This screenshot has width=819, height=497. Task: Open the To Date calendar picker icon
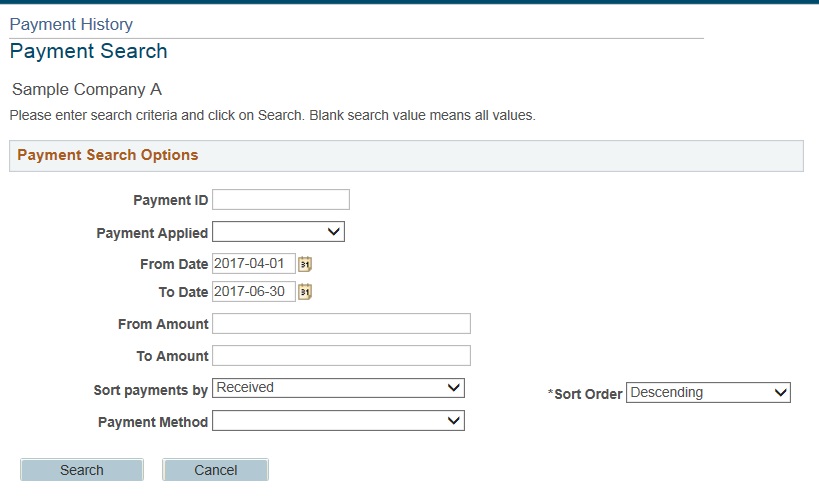tap(305, 292)
